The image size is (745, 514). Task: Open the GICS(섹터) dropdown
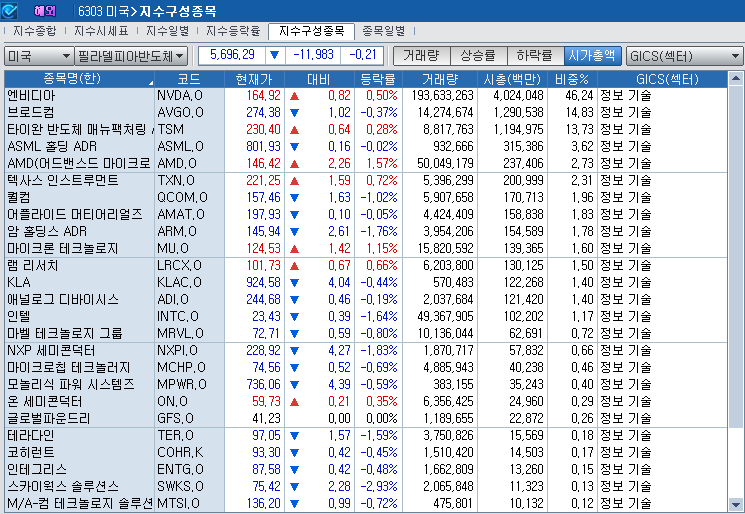(684, 56)
